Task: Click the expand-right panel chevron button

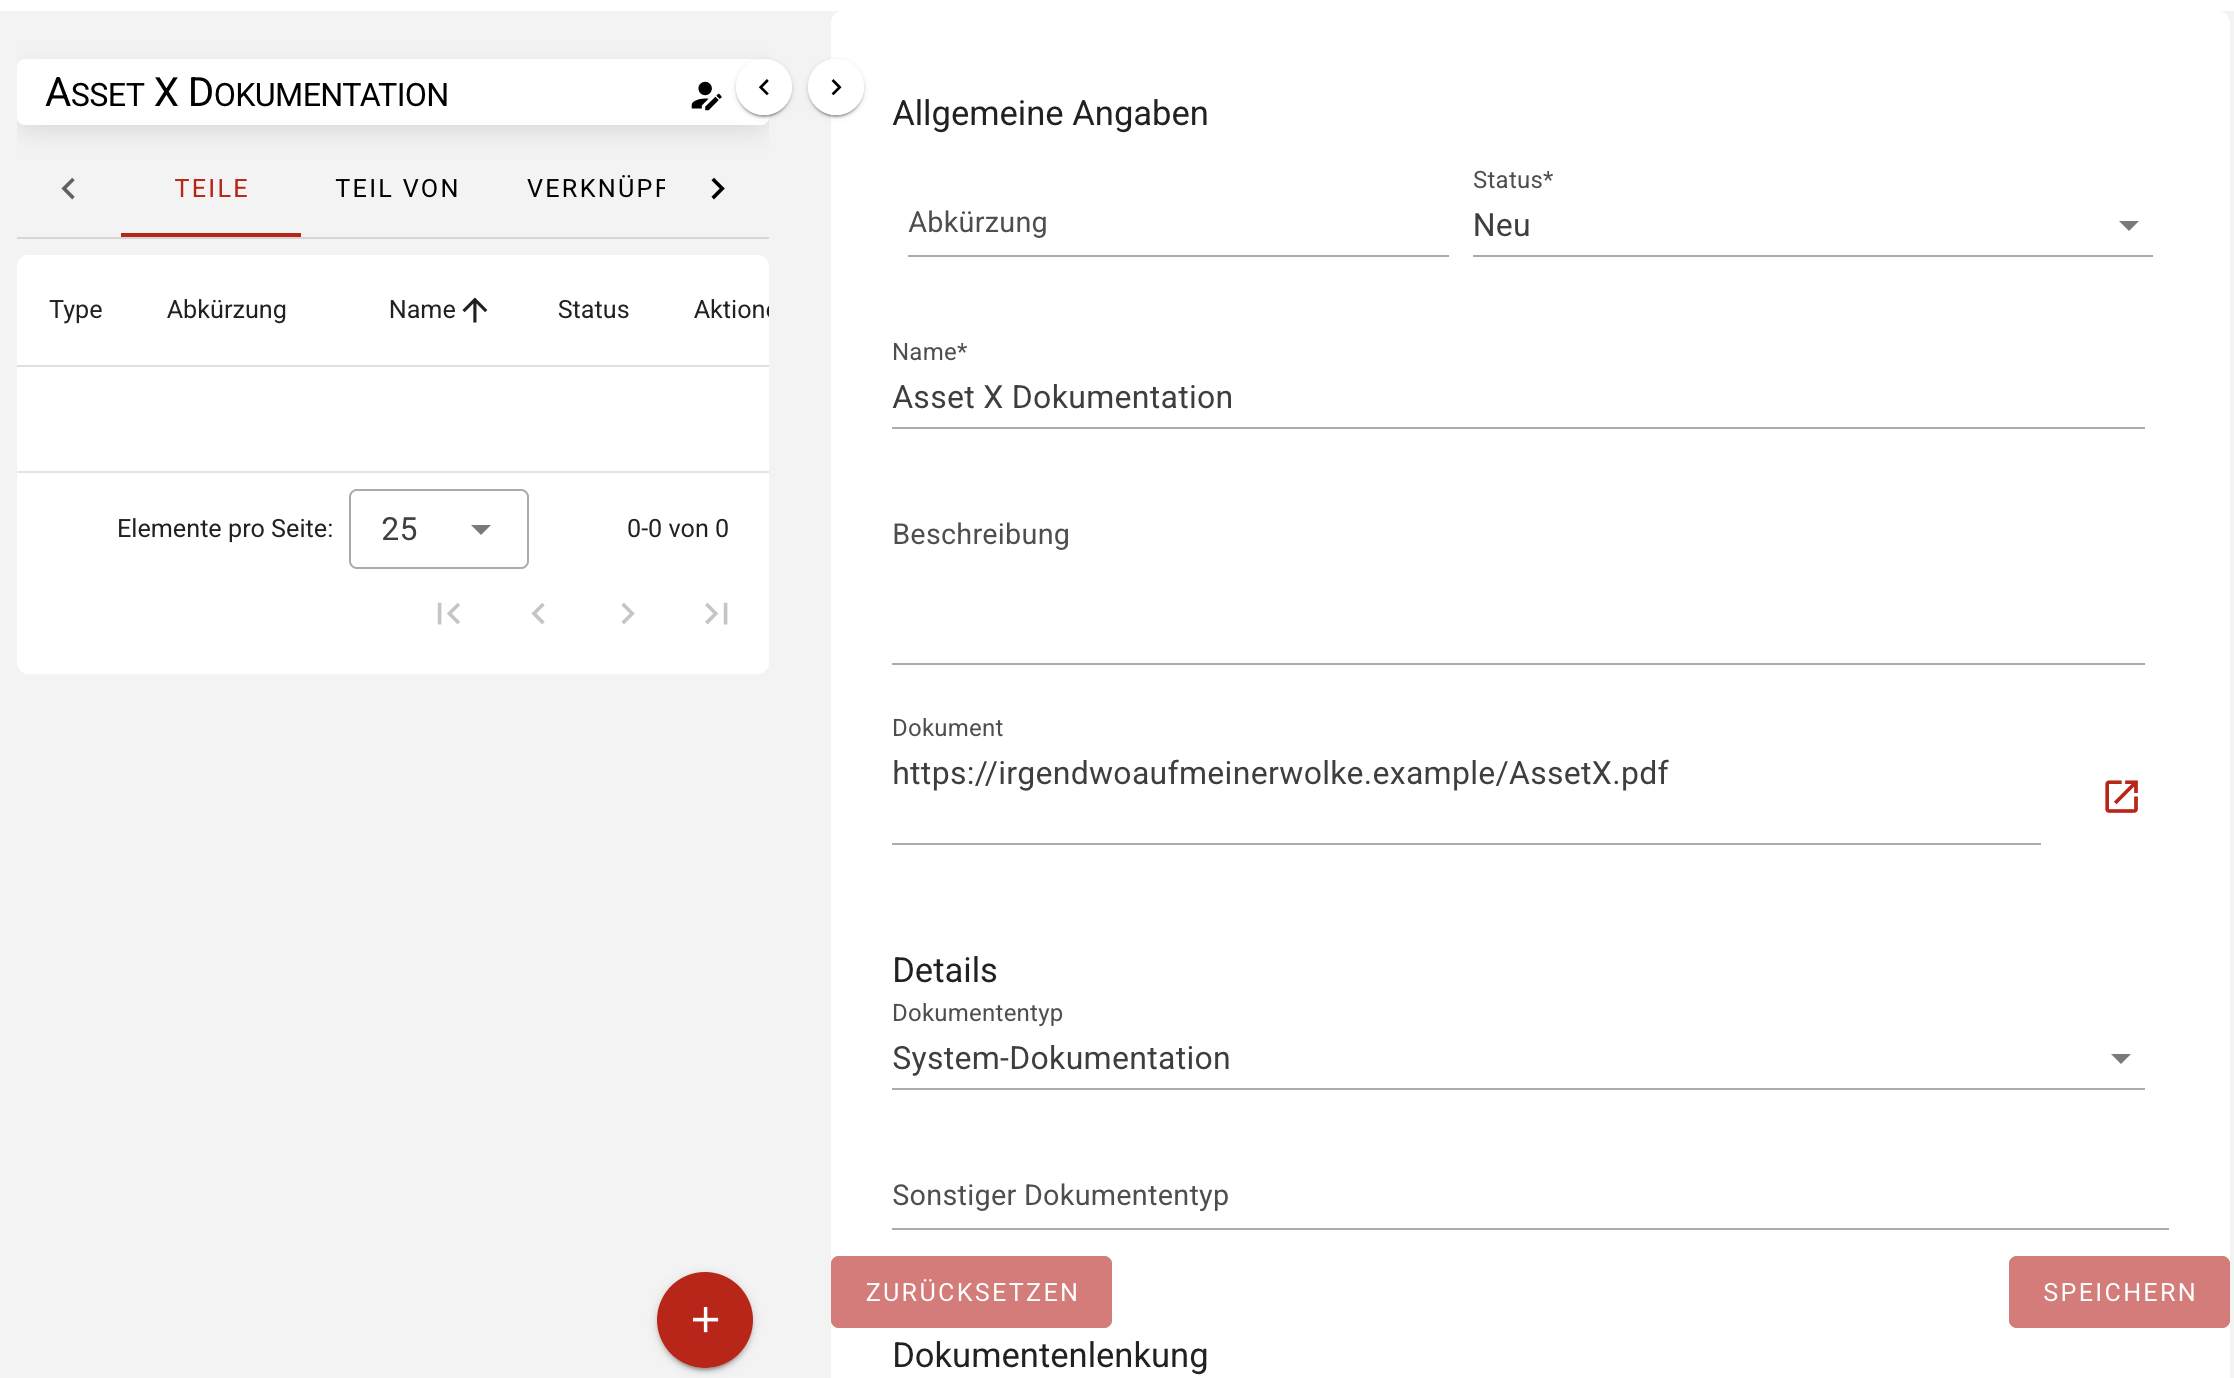Action: pos(836,88)
